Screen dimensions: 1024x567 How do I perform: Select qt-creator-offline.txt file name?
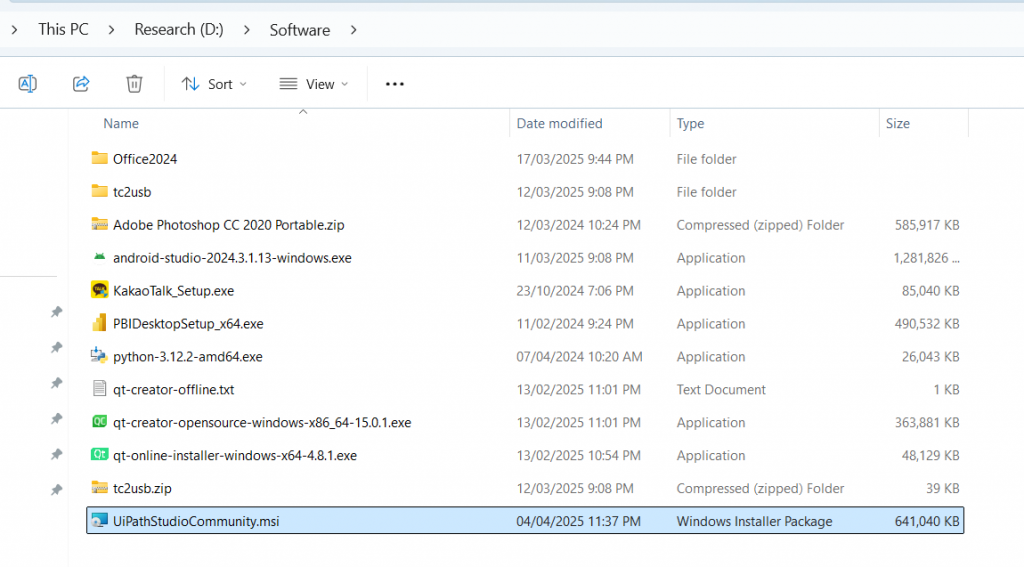tap(174, 389)
